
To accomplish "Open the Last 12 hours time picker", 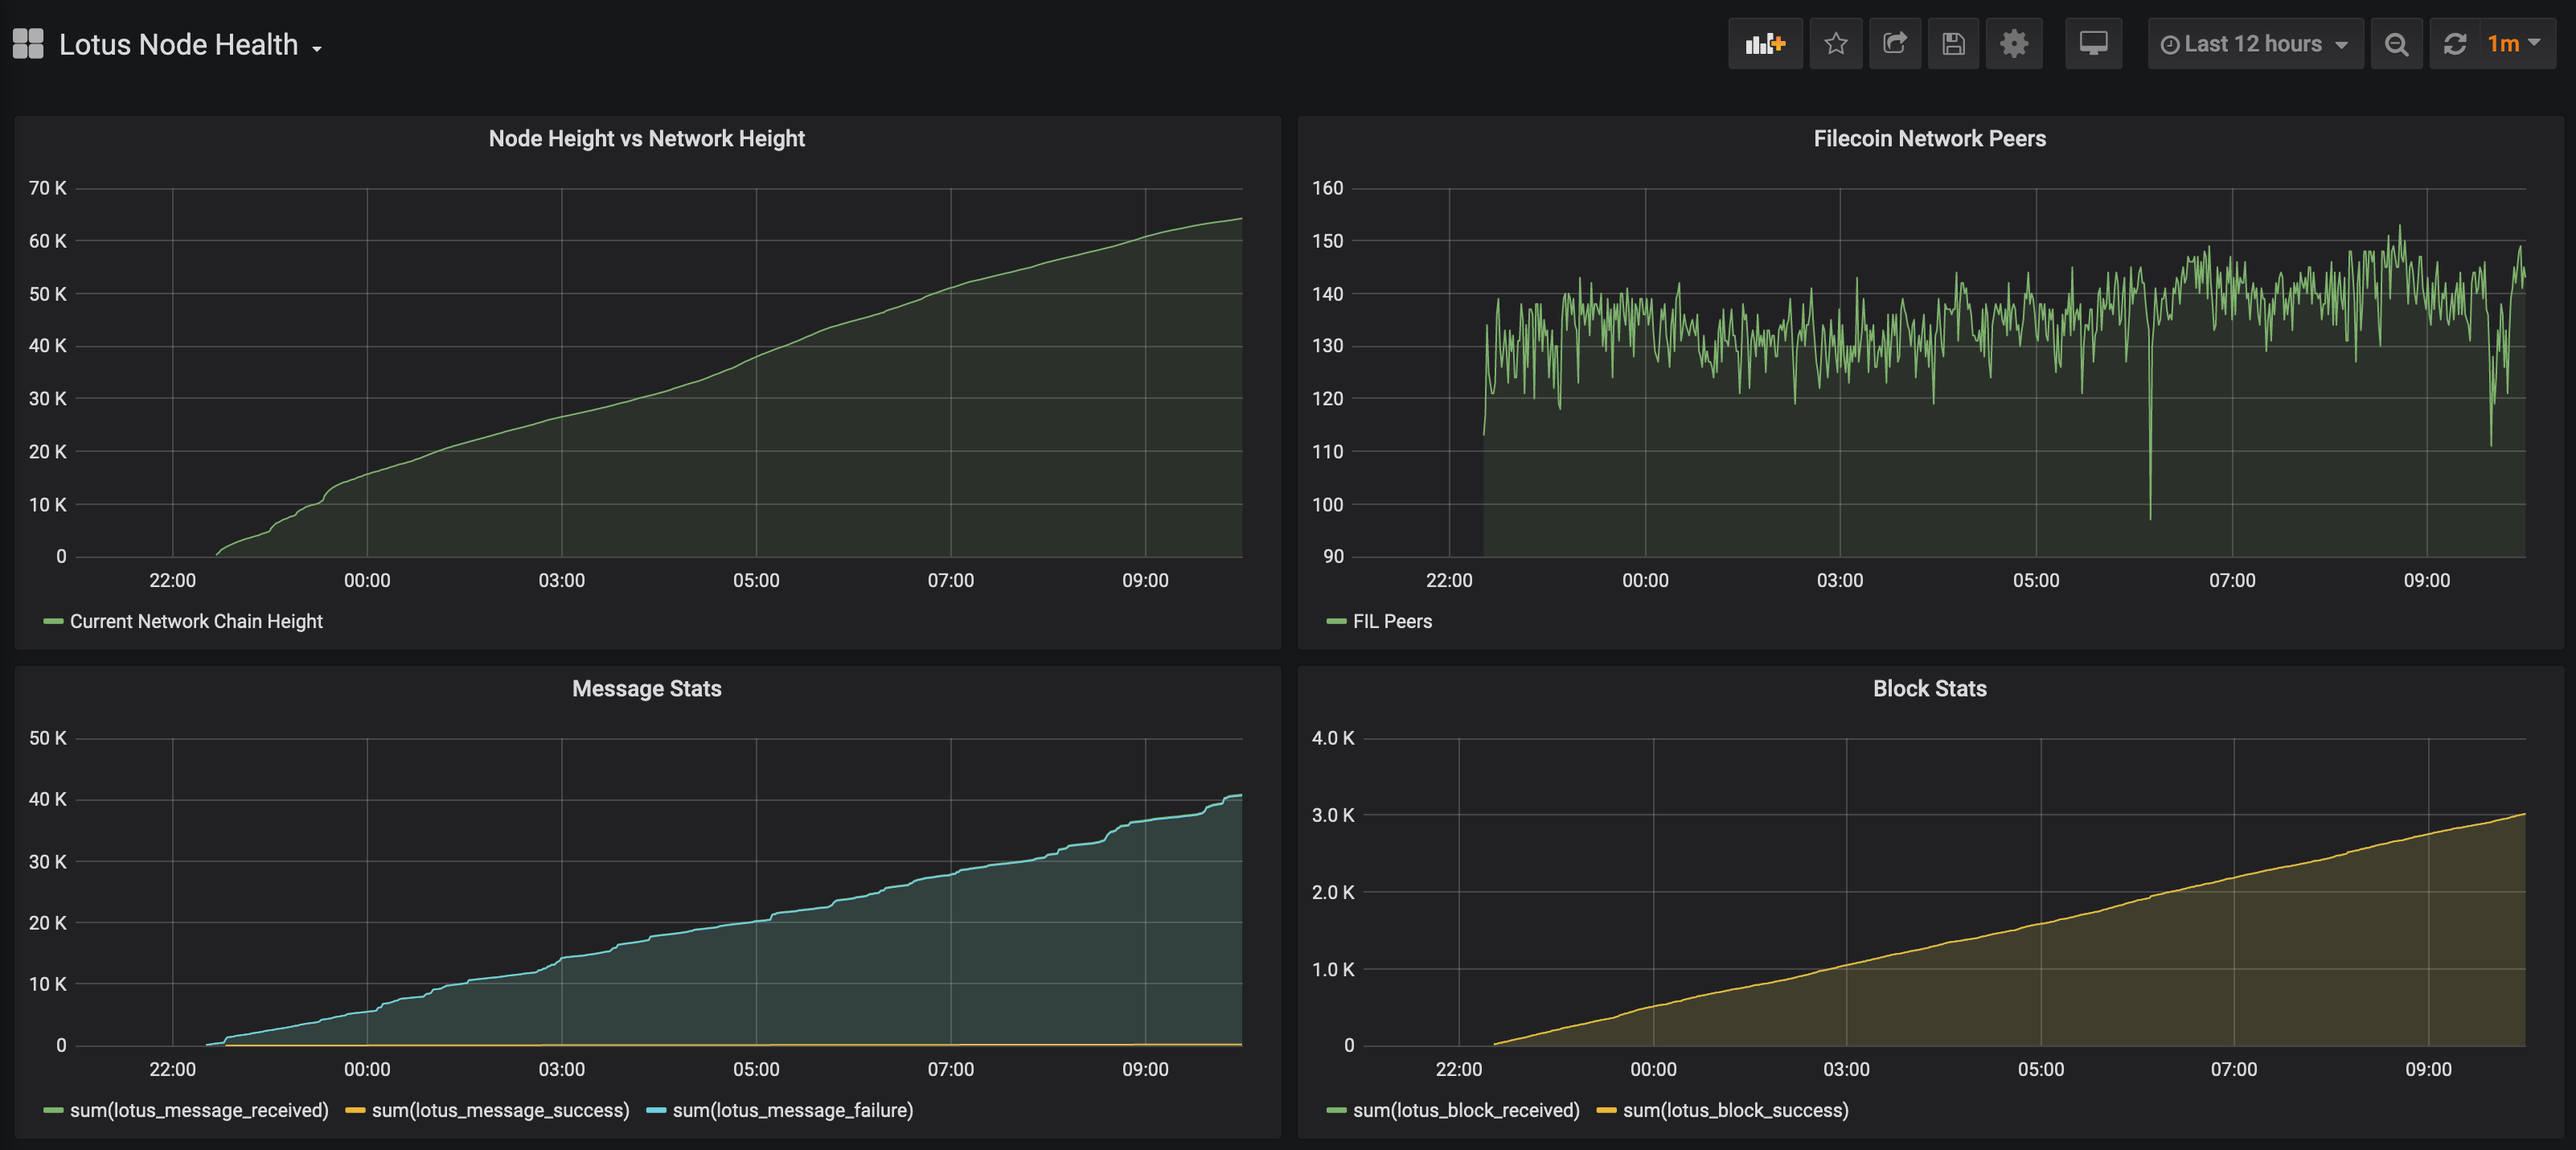I will tap(2254, 44).
